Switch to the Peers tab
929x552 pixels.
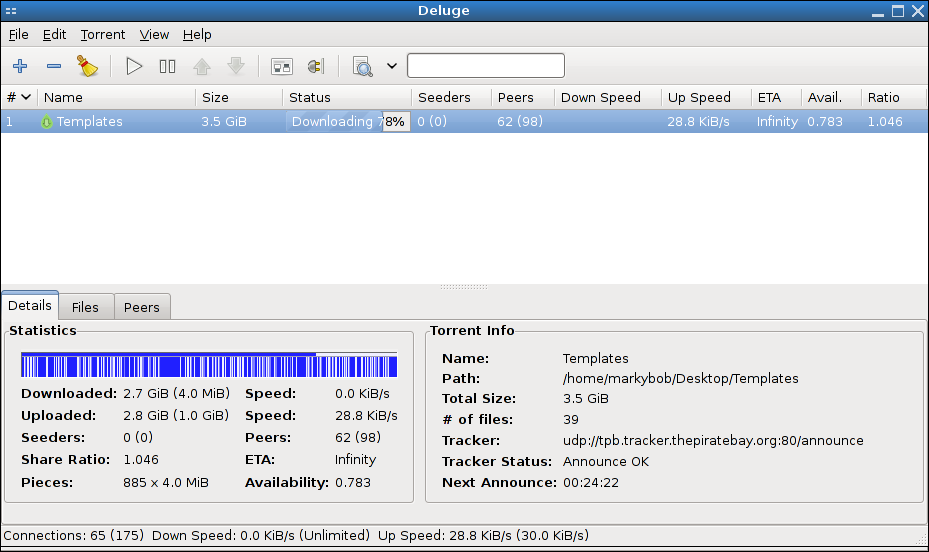pos(142,307)
